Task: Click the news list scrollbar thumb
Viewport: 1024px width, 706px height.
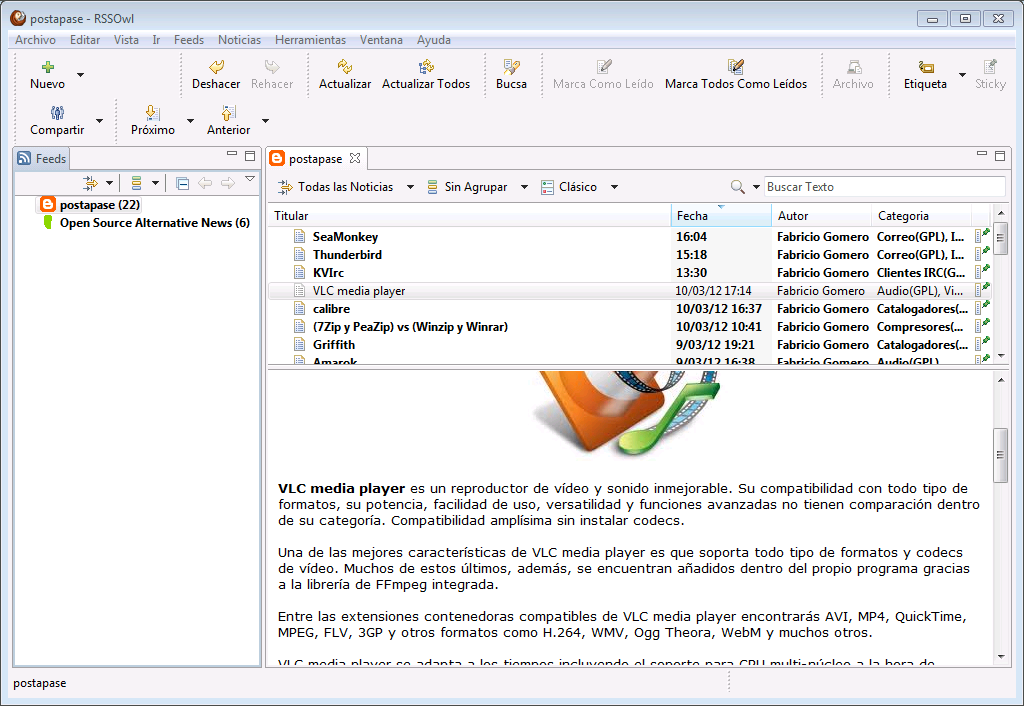Action: (1000, 238)
